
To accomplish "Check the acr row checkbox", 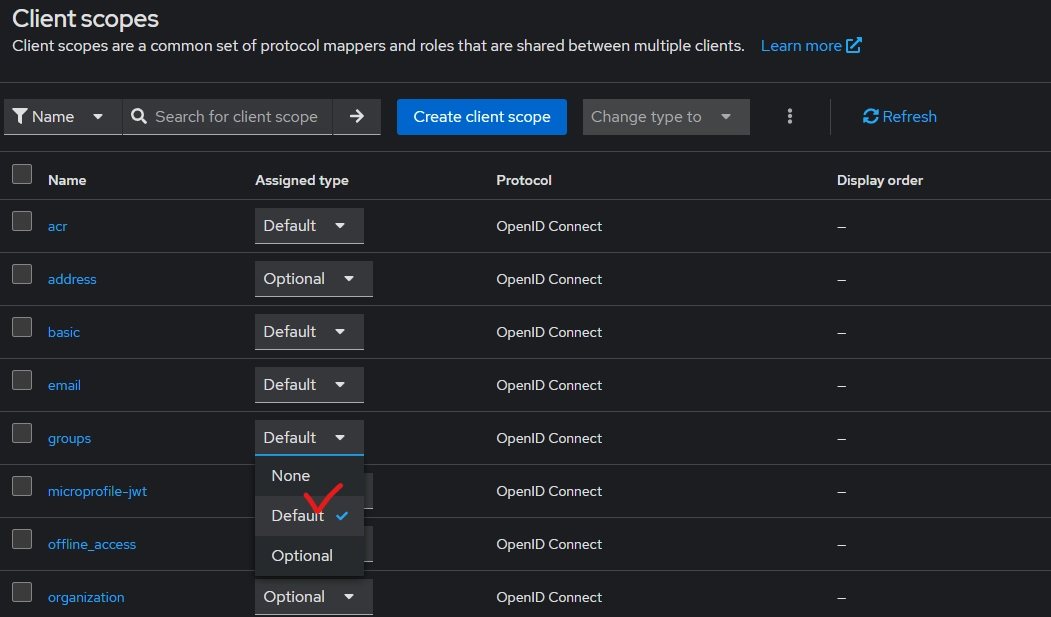I will (x=22, y=222).
